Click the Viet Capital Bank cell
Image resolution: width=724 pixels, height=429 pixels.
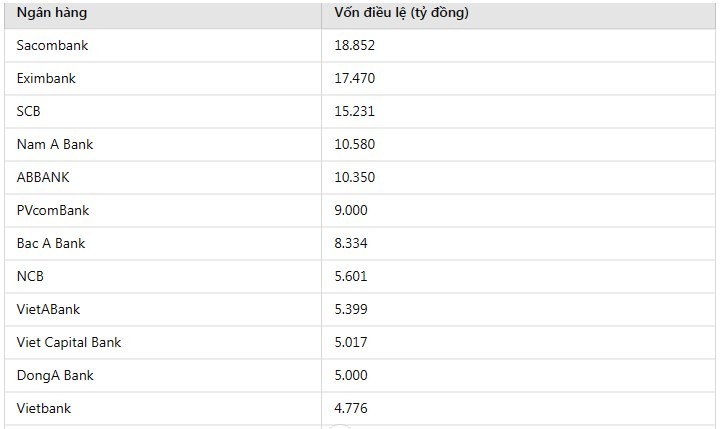(69, 342)
